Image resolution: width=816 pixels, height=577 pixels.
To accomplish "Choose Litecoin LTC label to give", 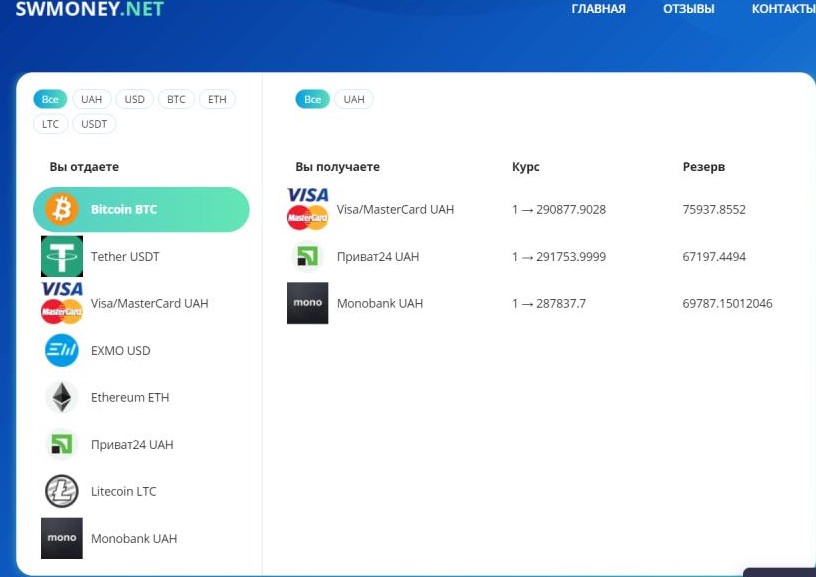I will [x=123, y=491].
